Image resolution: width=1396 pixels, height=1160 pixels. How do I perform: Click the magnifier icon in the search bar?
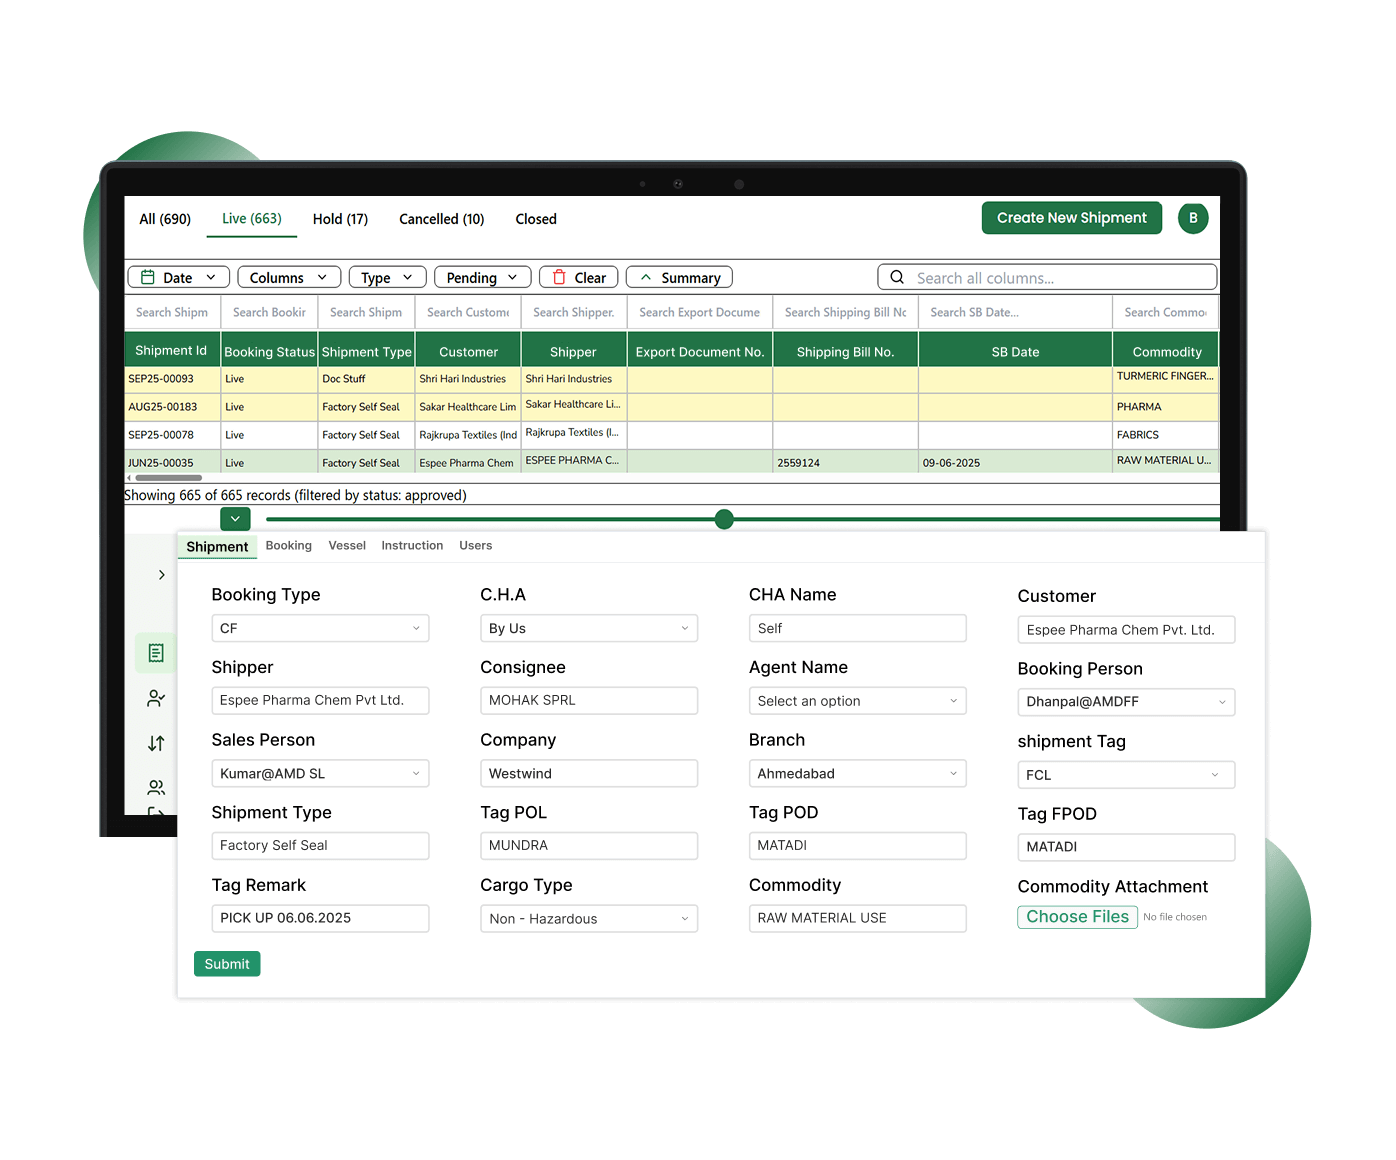(896, 277)
